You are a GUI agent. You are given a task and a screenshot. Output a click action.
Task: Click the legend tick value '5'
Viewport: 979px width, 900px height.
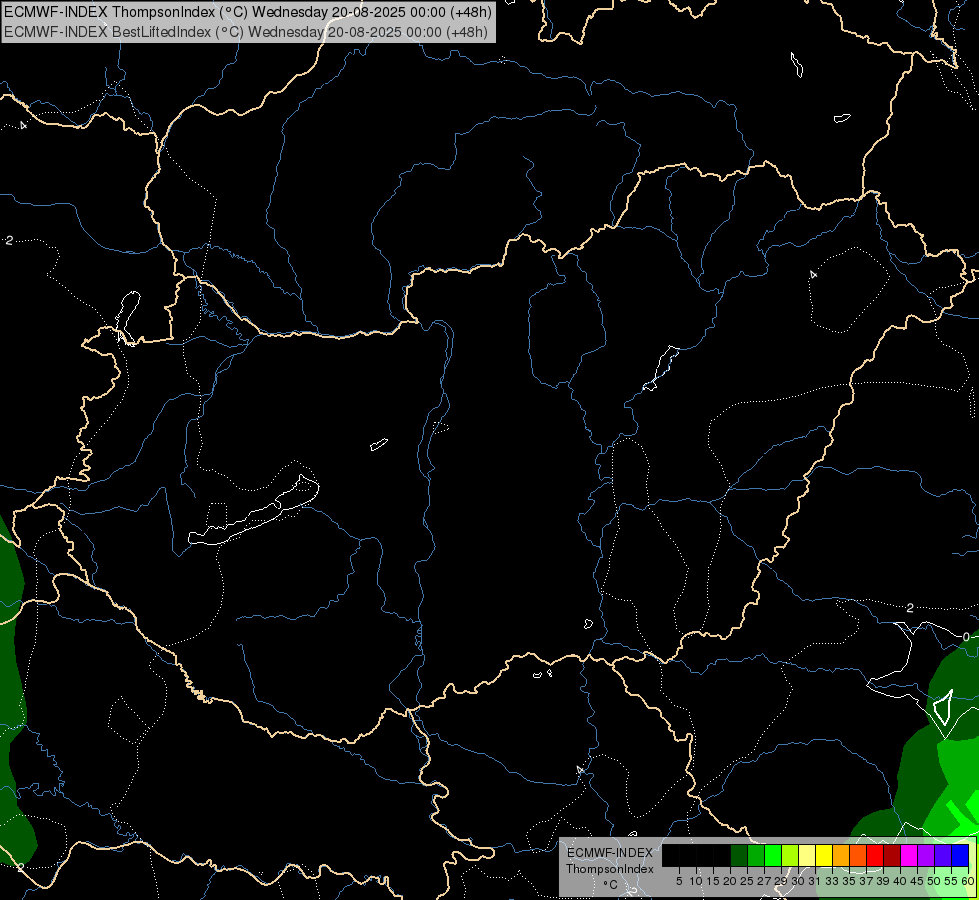pos(679,881)
